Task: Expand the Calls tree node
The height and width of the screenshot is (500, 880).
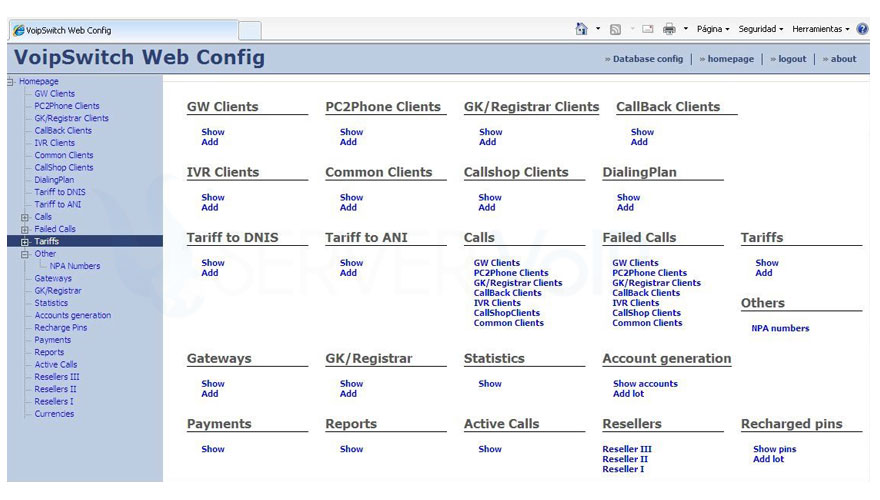Action: coord(25,217)
